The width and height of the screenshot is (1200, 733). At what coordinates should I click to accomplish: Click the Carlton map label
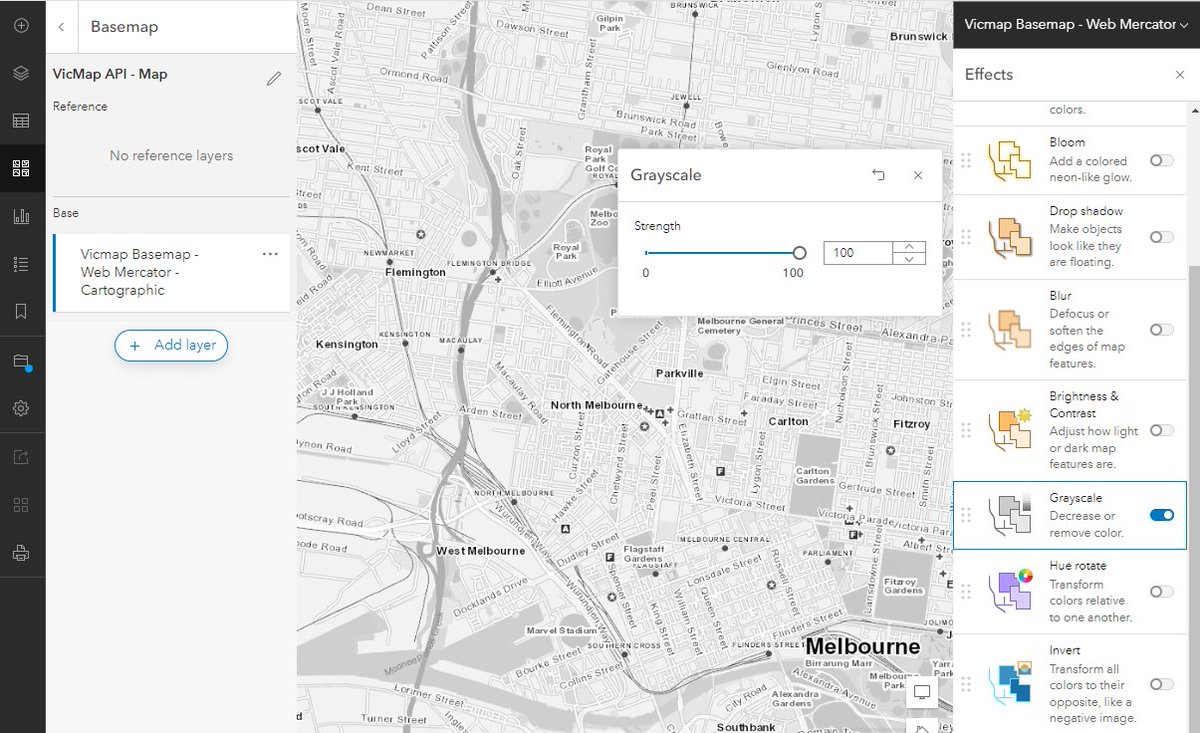[x=788, y=422]
